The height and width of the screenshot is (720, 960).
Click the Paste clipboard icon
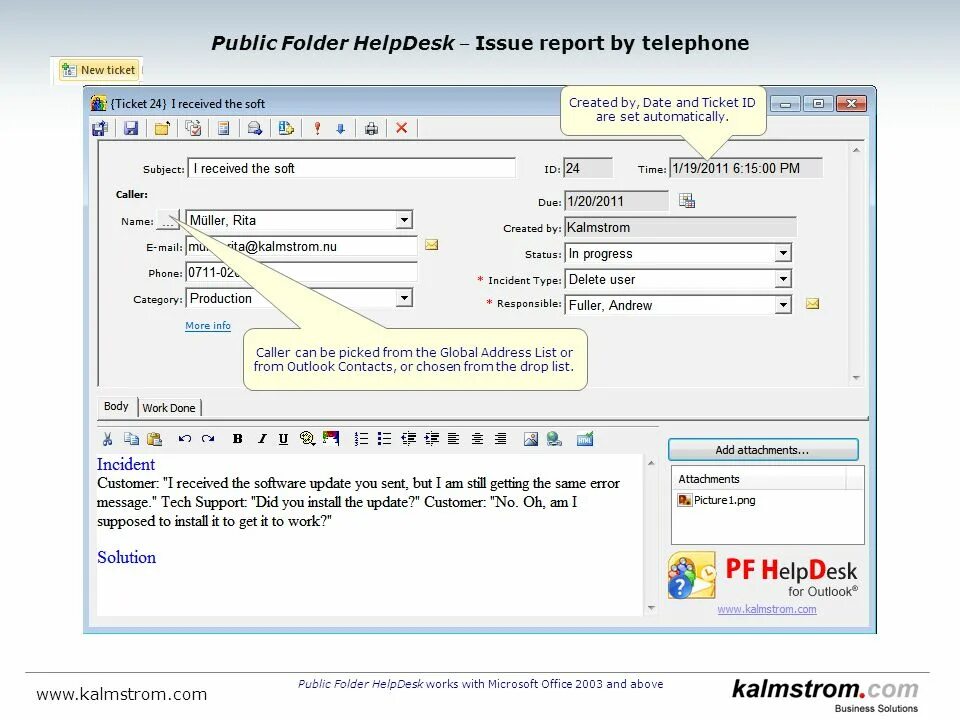pos(154,438)
